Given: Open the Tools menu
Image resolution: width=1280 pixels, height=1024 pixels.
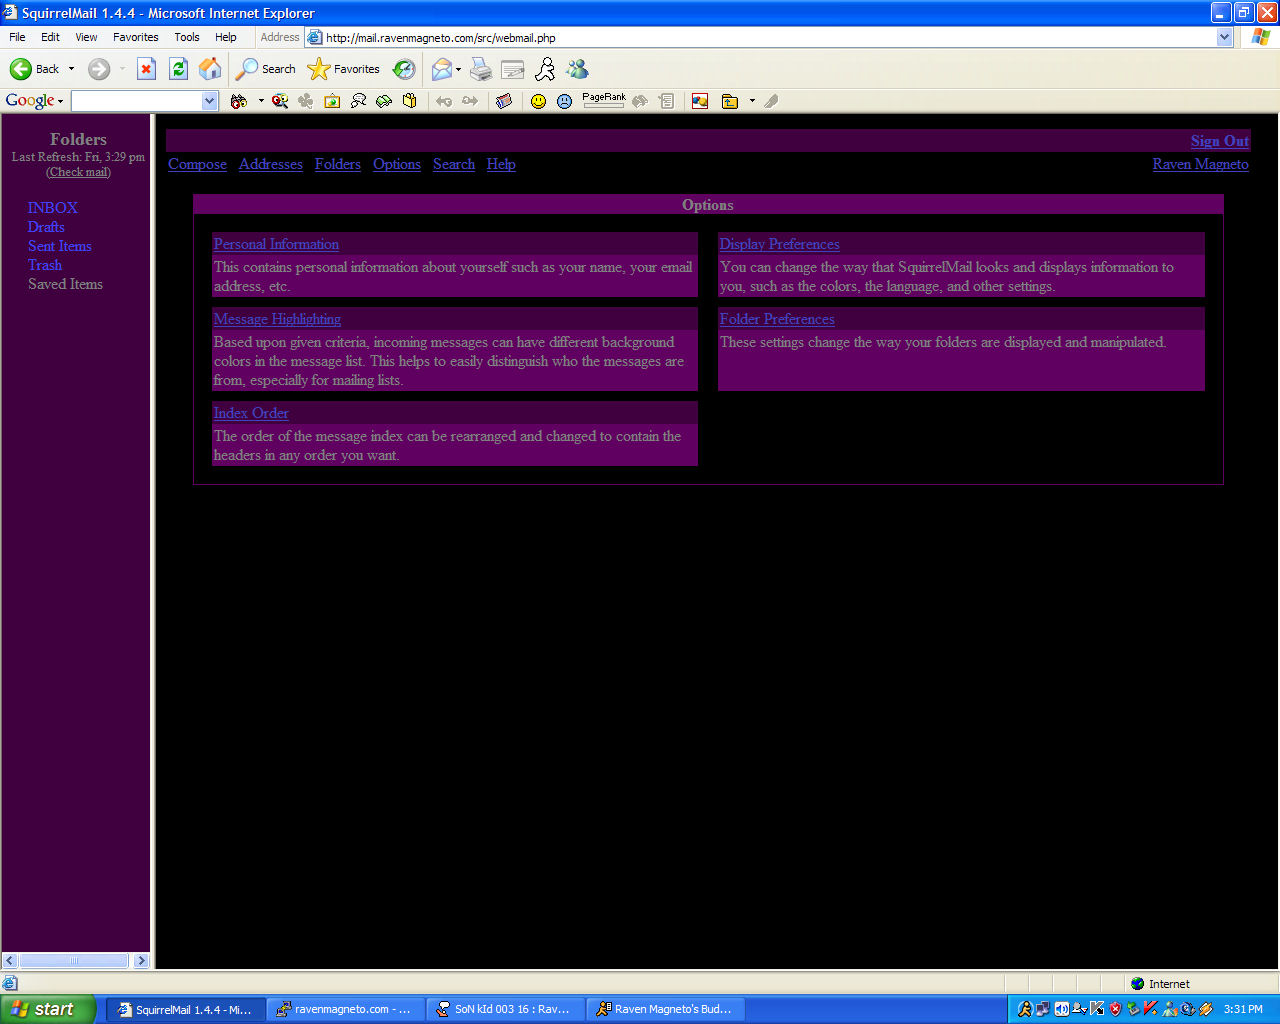Looking at the screenshot, I should (187, 37).
